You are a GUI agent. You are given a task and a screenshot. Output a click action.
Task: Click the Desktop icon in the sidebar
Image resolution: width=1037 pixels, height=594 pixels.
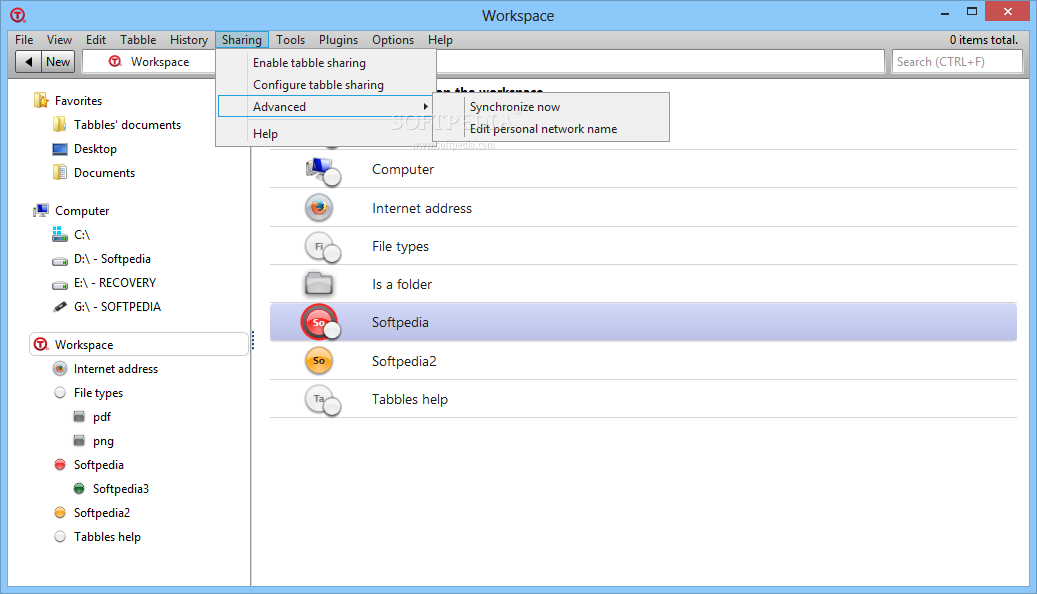point(60,149)
